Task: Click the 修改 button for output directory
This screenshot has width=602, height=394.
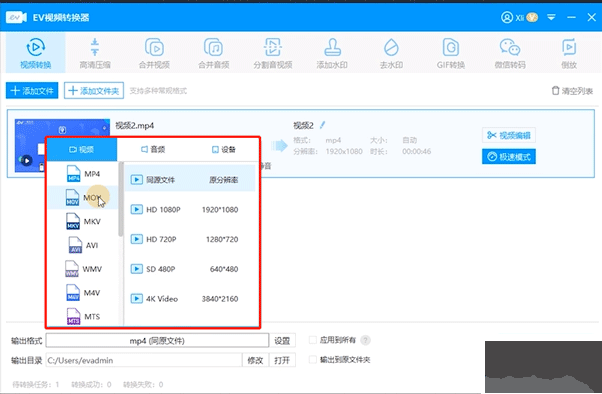Action: tap(255, 360)
